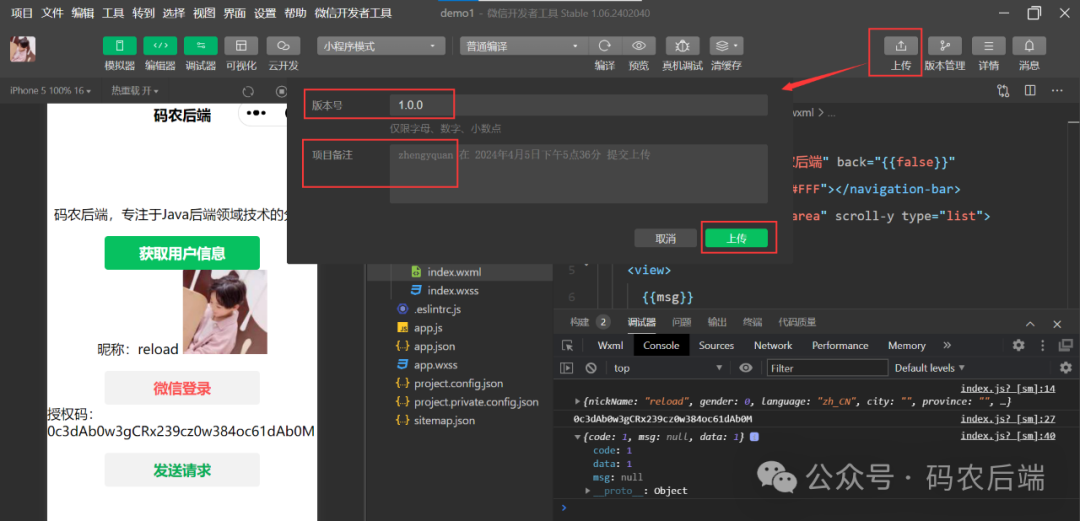Open 消息 notifications bell
This screenshot has width=1080, height=521.
[1029, 45]
